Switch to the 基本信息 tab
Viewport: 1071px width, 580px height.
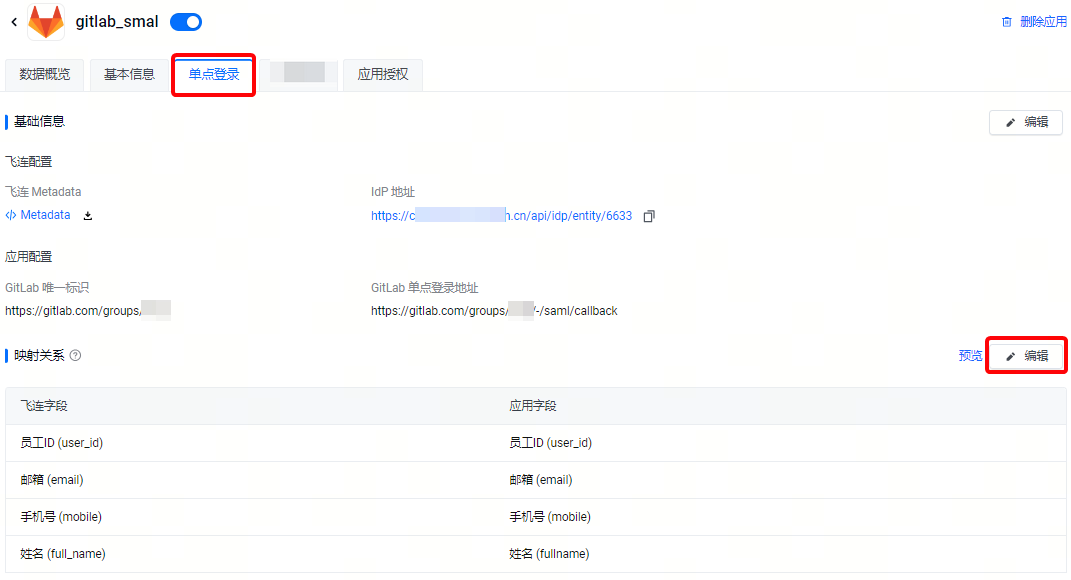(x=129, y=74)
